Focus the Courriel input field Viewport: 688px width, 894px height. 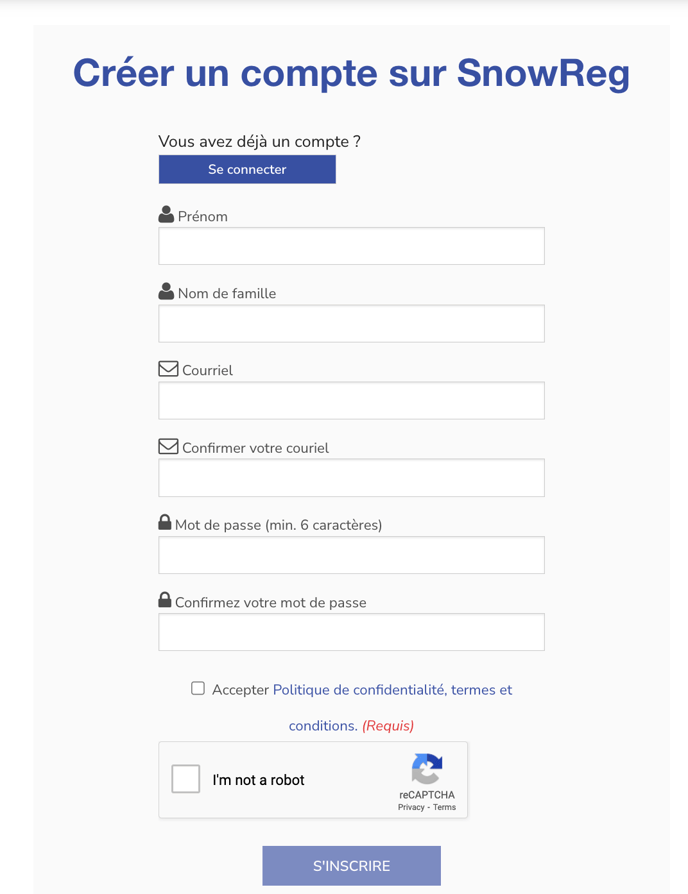point(352,401)
